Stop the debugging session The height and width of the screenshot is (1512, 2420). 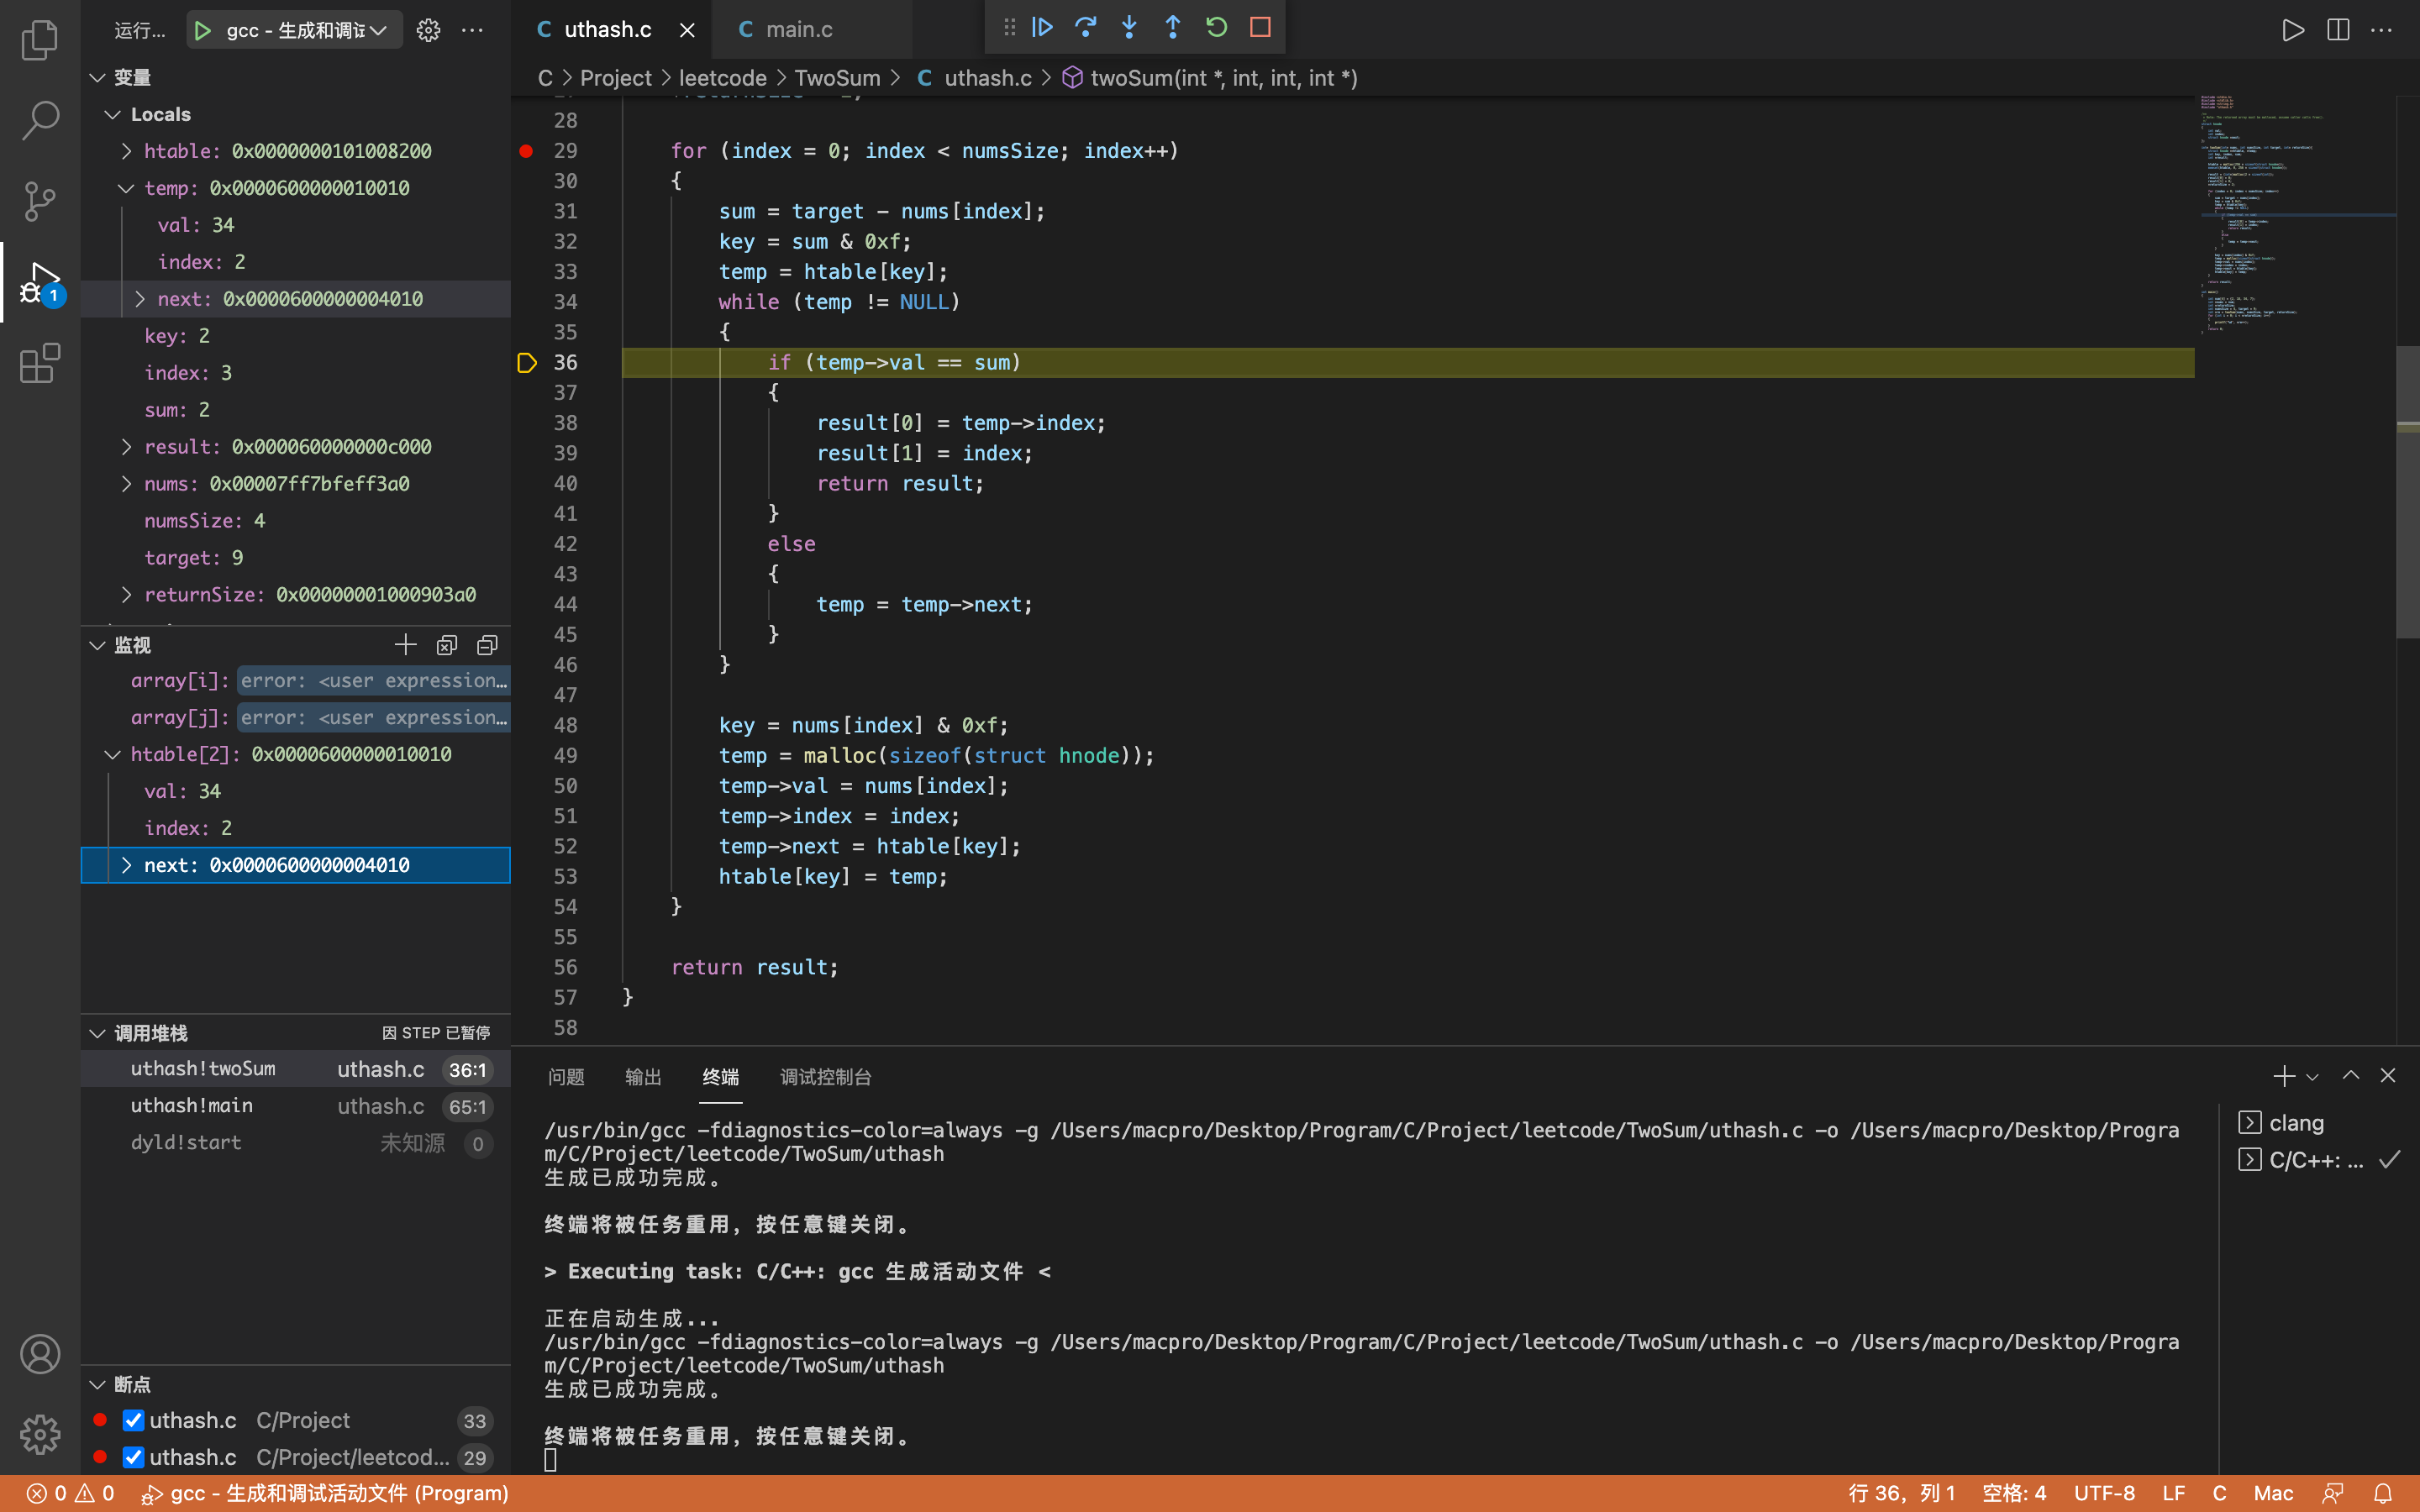(1260, 28)
